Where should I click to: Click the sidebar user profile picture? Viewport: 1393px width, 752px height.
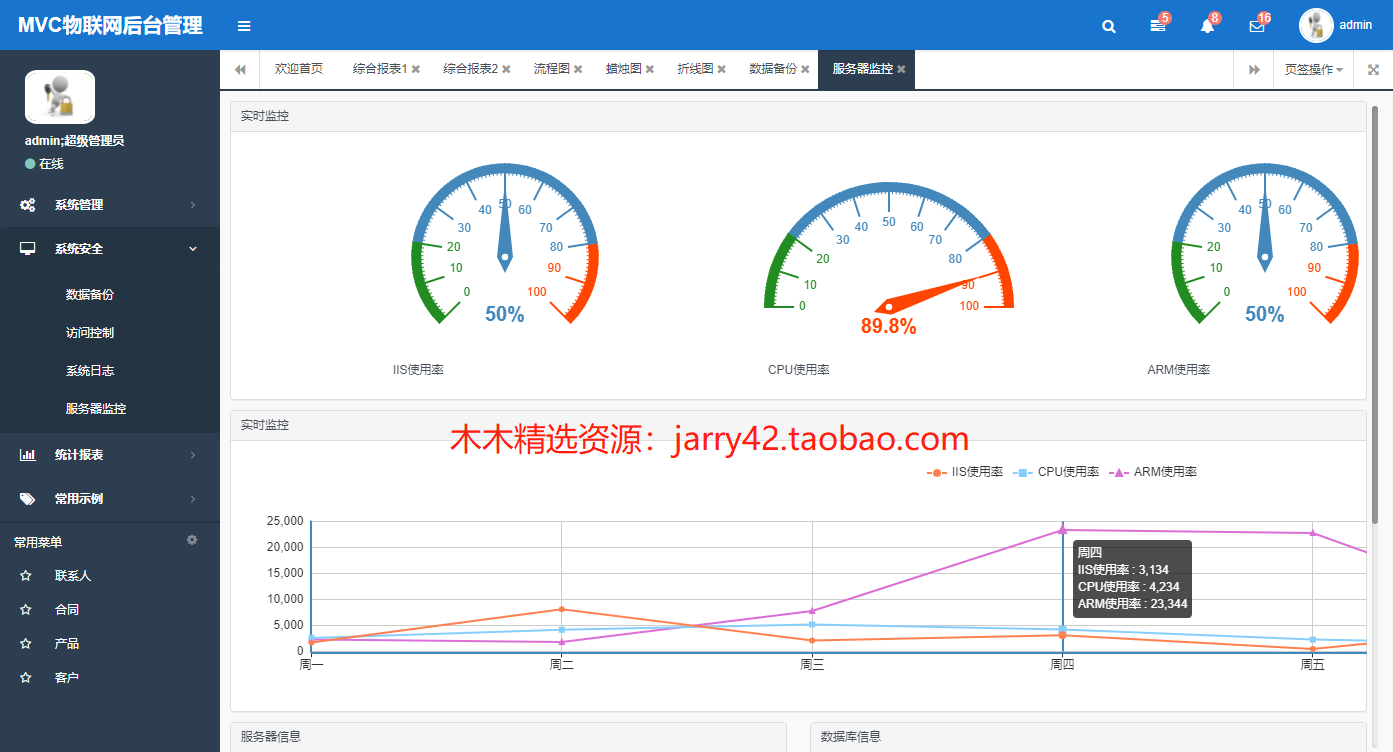click(x=60, y=97)
